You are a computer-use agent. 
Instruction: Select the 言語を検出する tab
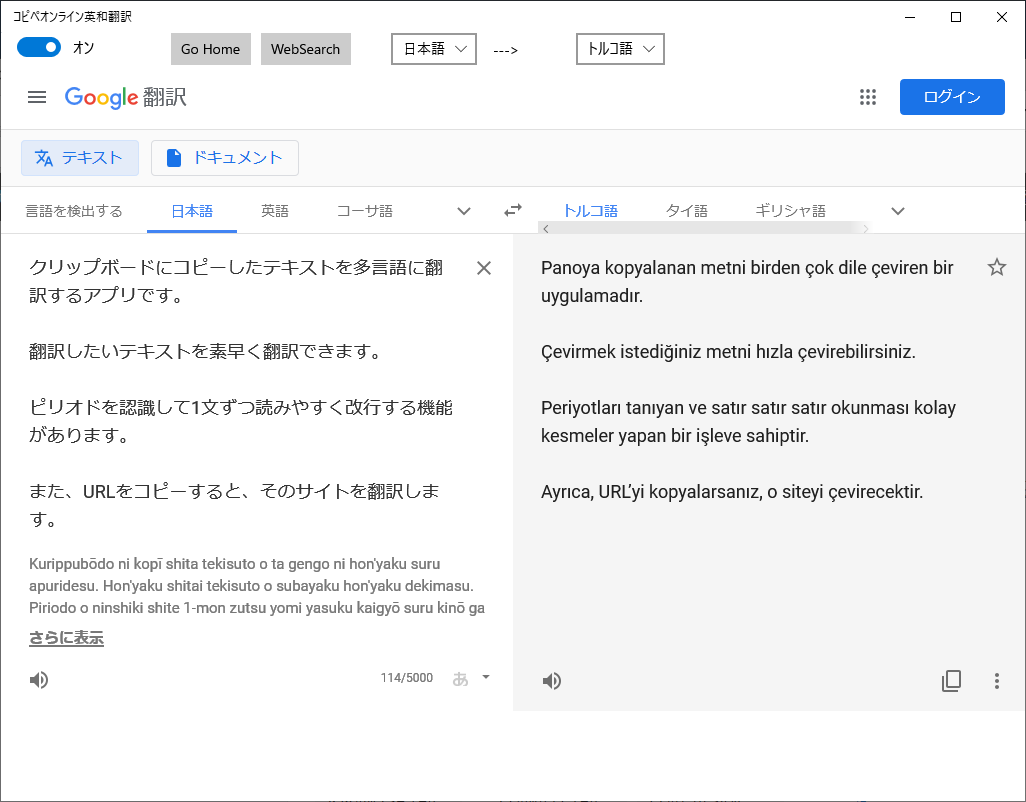tap(74, 211)
